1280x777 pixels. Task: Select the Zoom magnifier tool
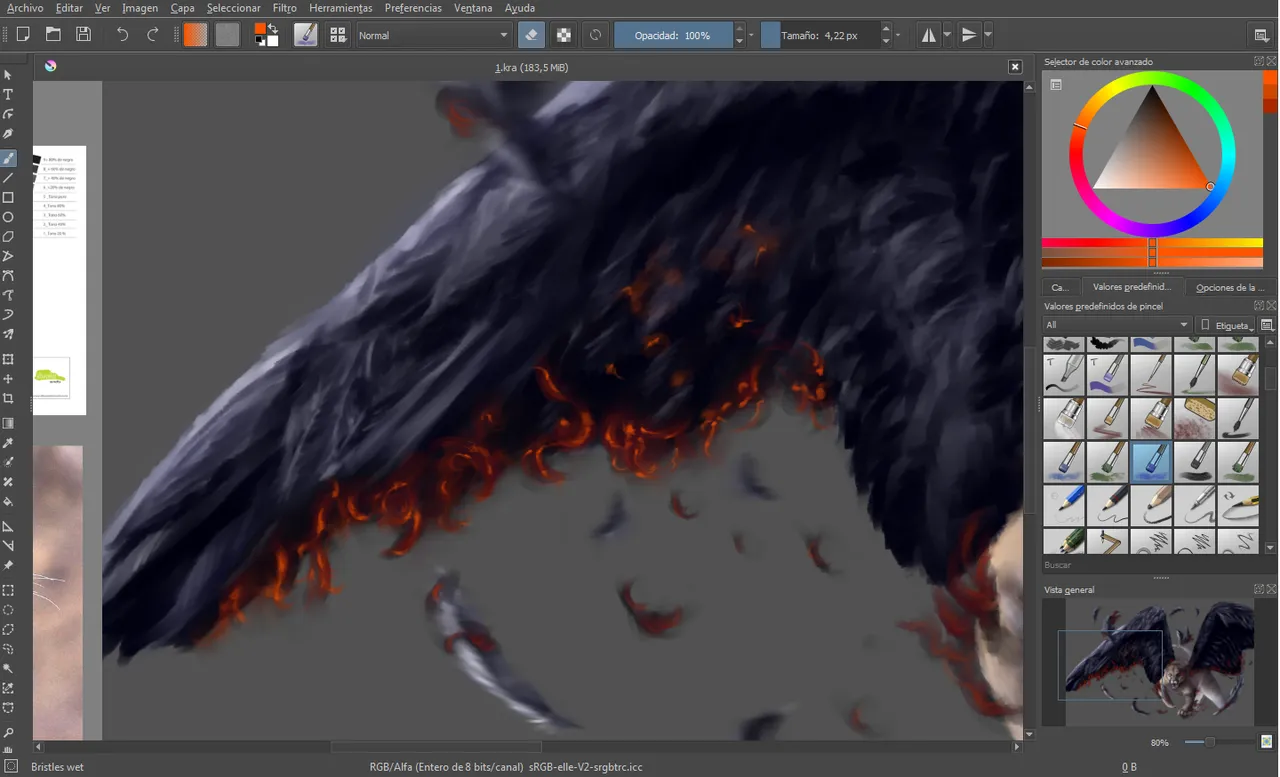(8, 733)
